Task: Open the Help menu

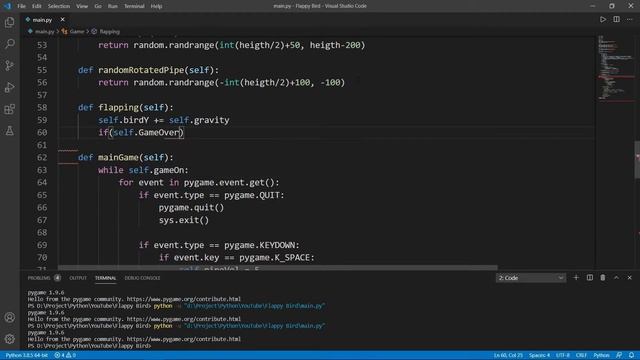Action: 156,6
